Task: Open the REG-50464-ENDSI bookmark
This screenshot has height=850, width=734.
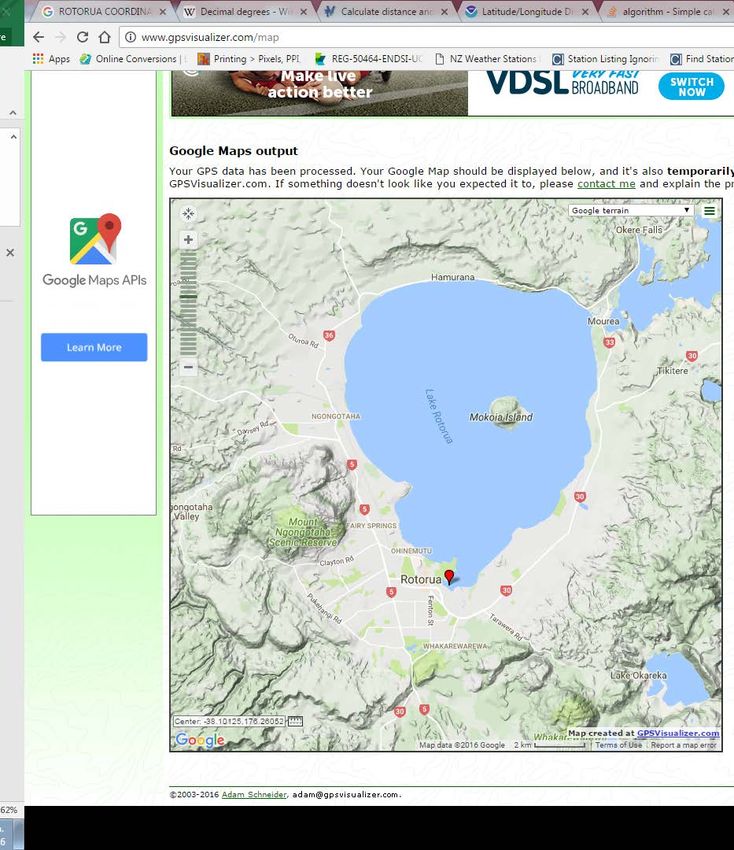Action: (x=368, y=59)
